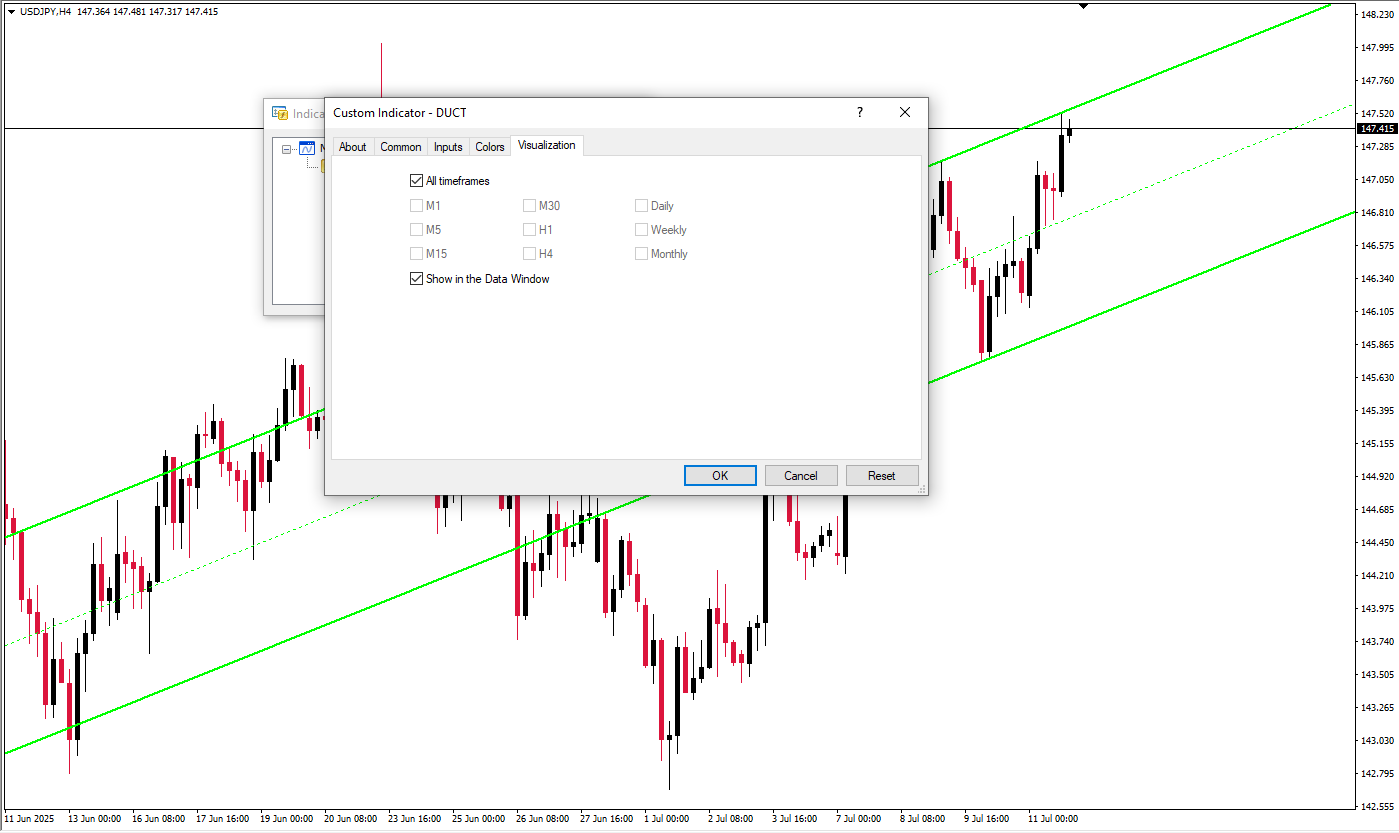The image size is (1399, 833).
Task: Click the current price label 147.415
Action: coord(1376,129)
